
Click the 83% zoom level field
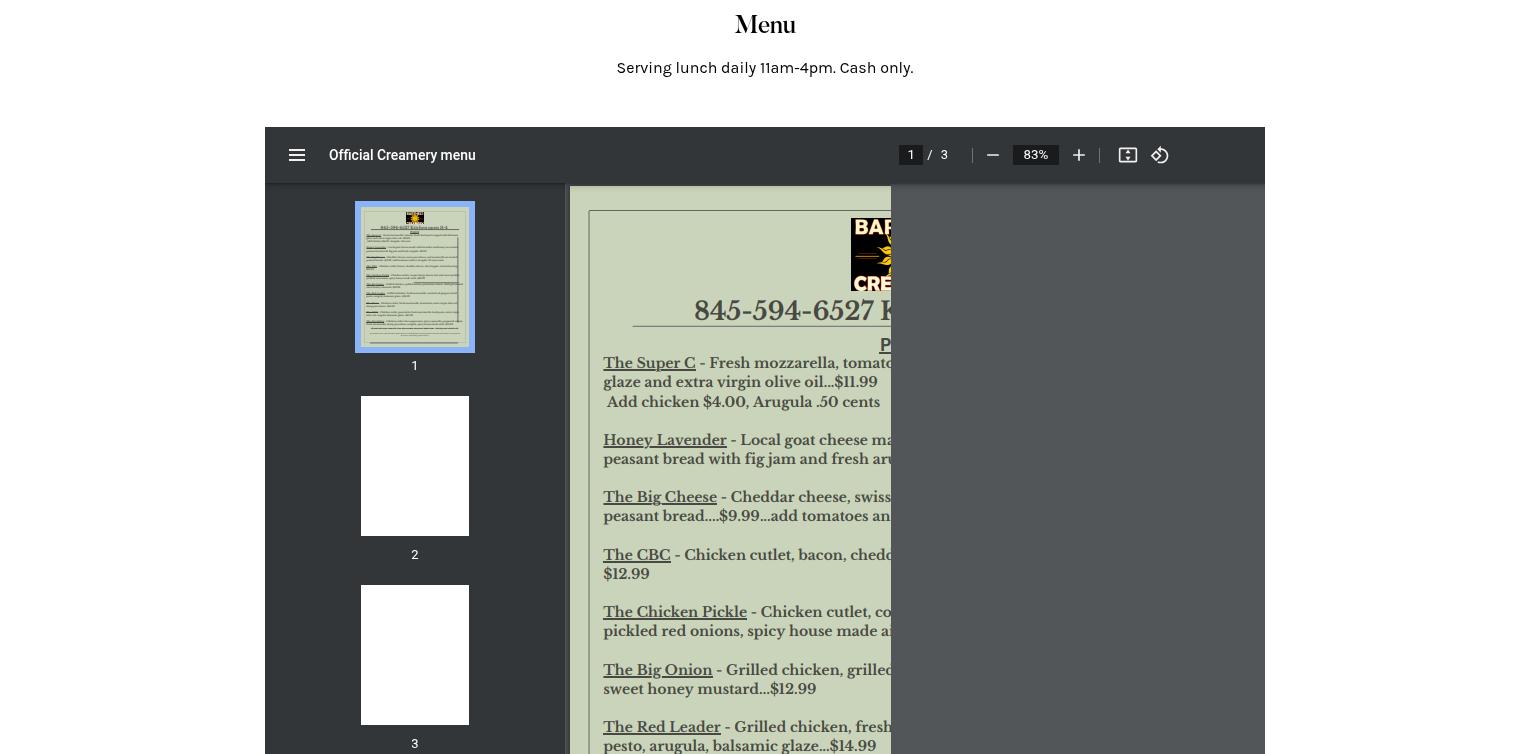tap(1036, 155)
